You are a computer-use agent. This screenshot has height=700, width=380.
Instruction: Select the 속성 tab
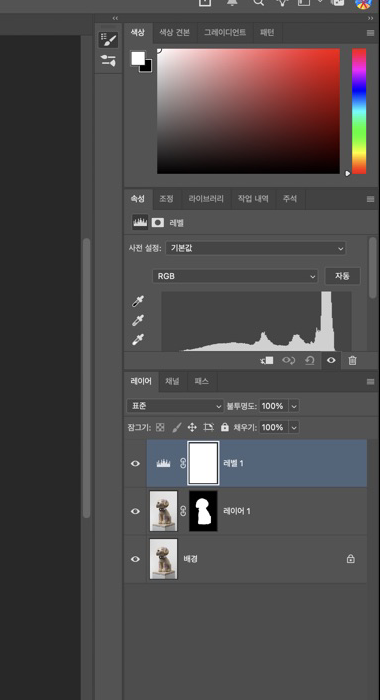click(x=138, y=199)
